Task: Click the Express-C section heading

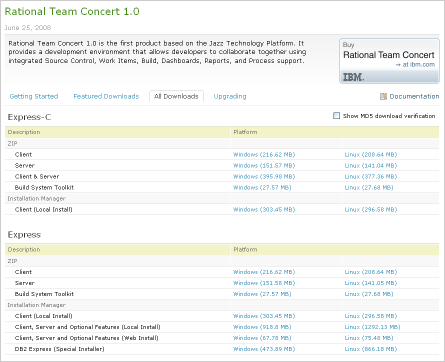Action: click(29, 117)
